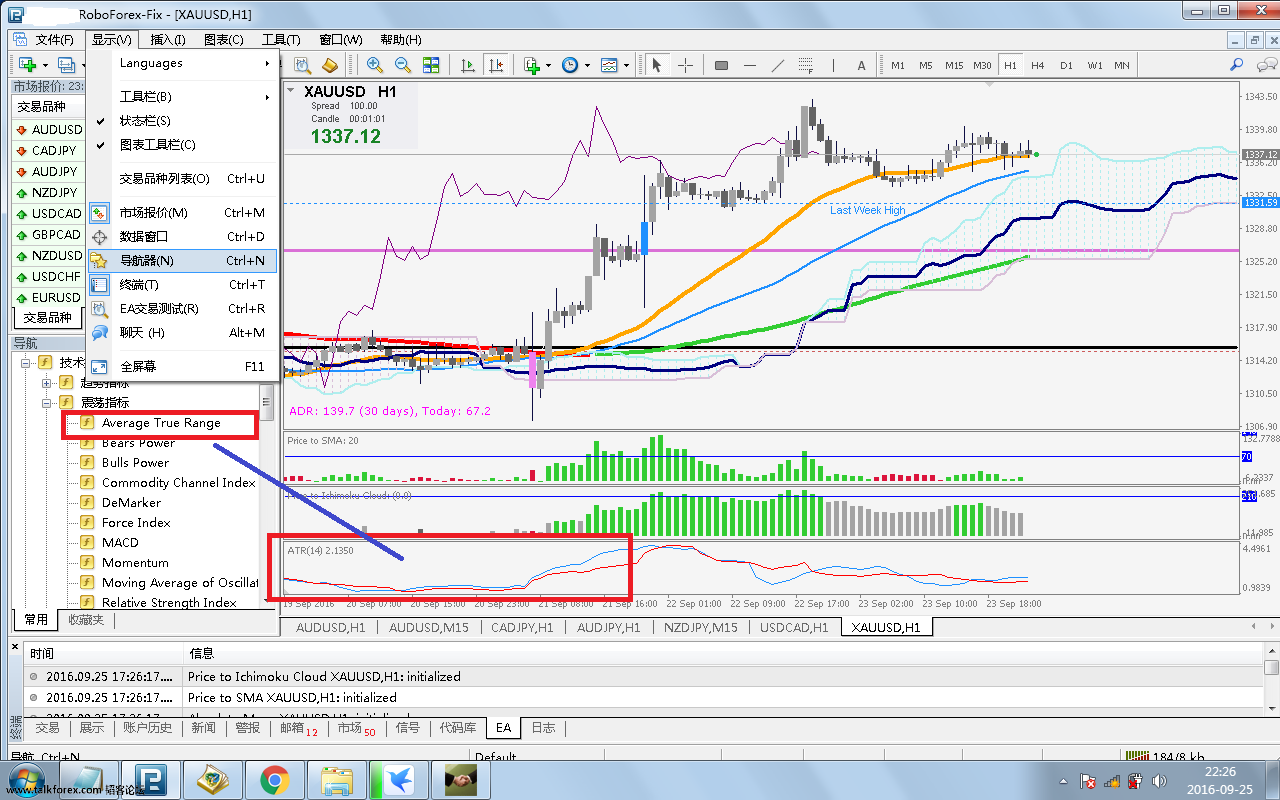
Task: Switch to the AUDUSD,M15 chart tab
Action: click(x=428, y=627)
